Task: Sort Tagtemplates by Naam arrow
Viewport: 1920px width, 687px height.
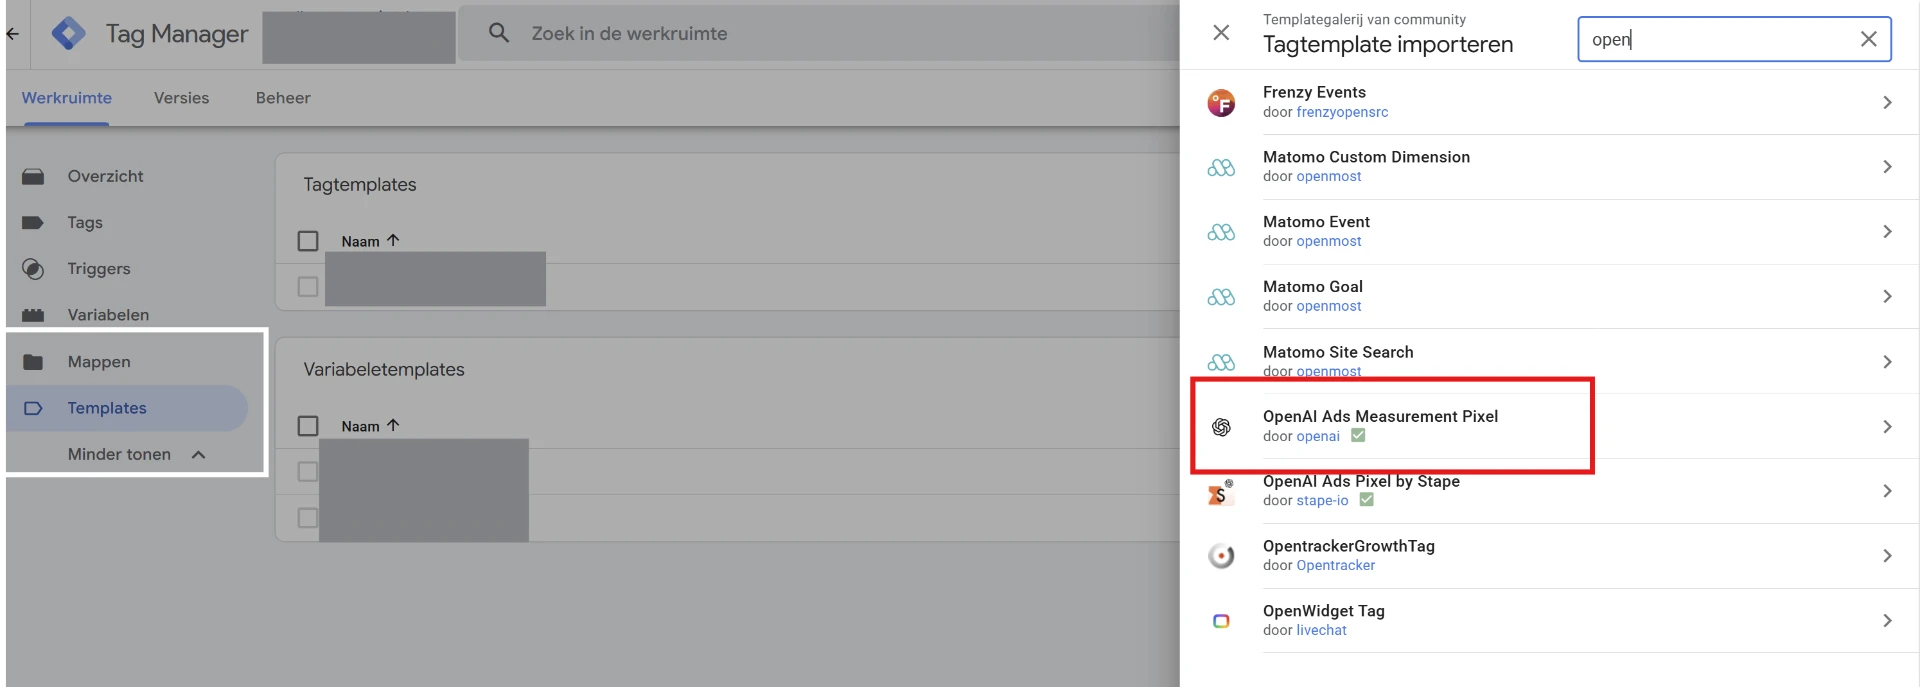Action: (393, 240)
